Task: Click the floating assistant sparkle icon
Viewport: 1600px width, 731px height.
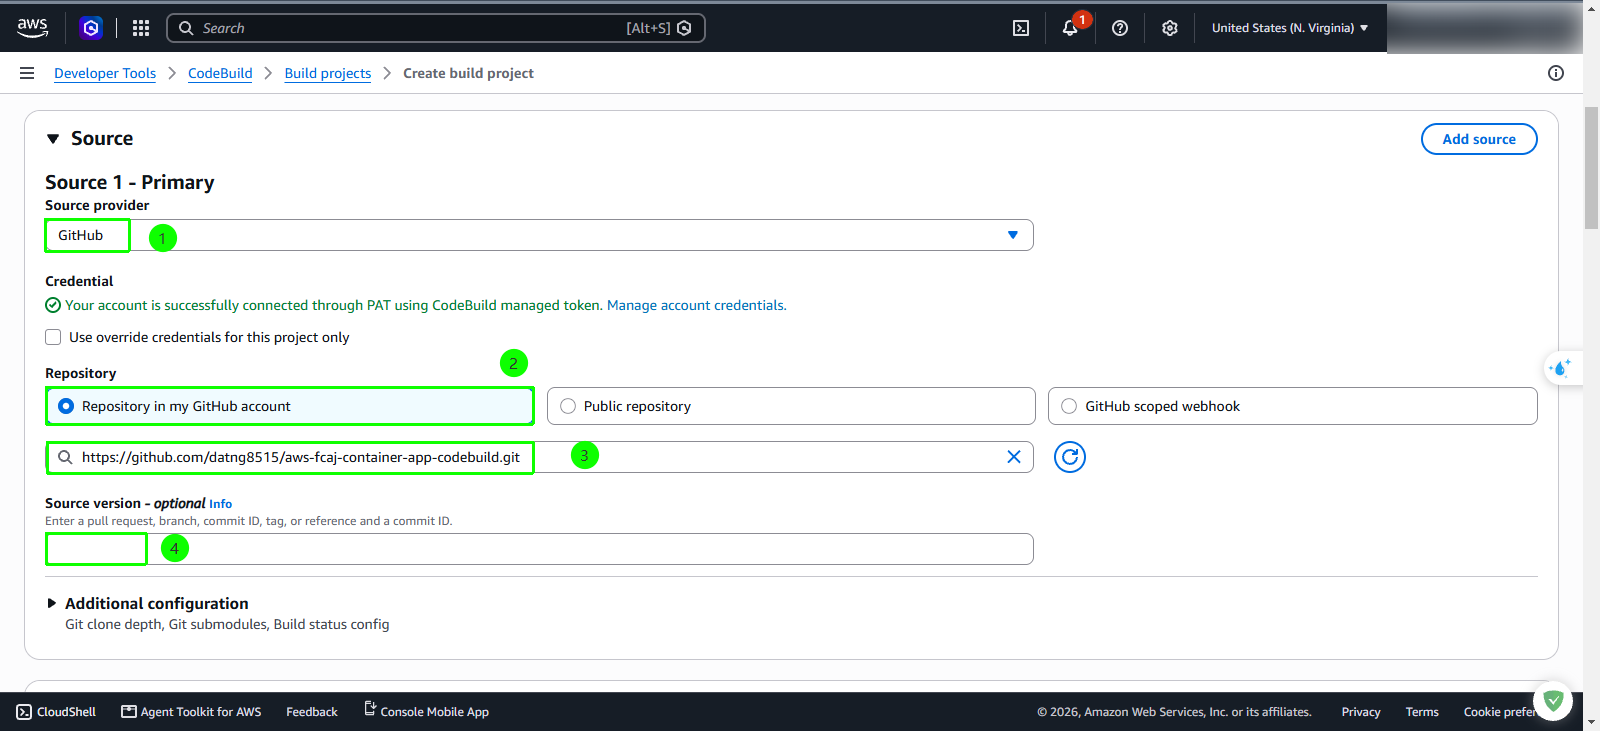Action: point(1560,368)
